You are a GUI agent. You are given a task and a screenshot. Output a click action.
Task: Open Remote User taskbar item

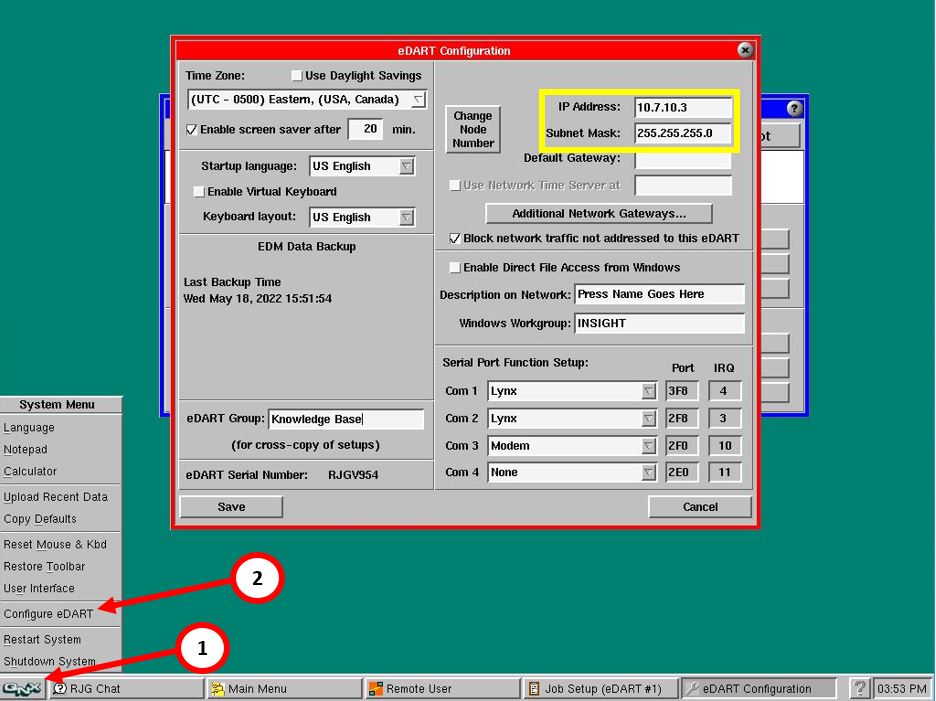click(442, 688)
